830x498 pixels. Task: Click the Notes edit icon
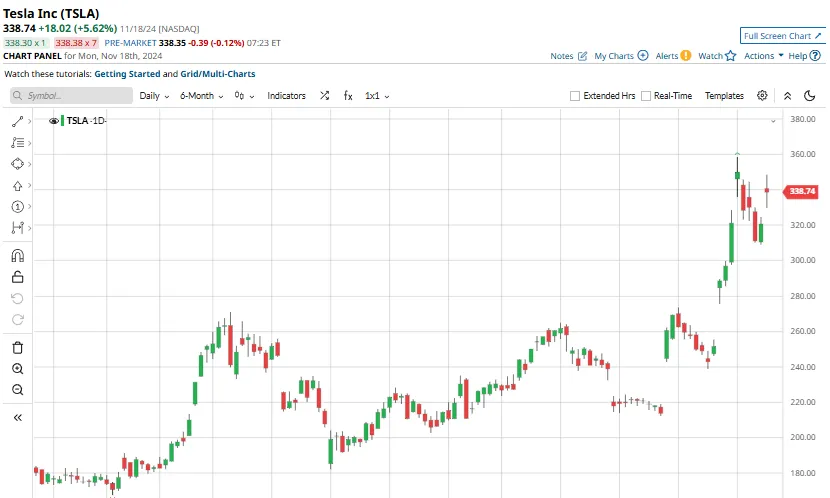582,56
